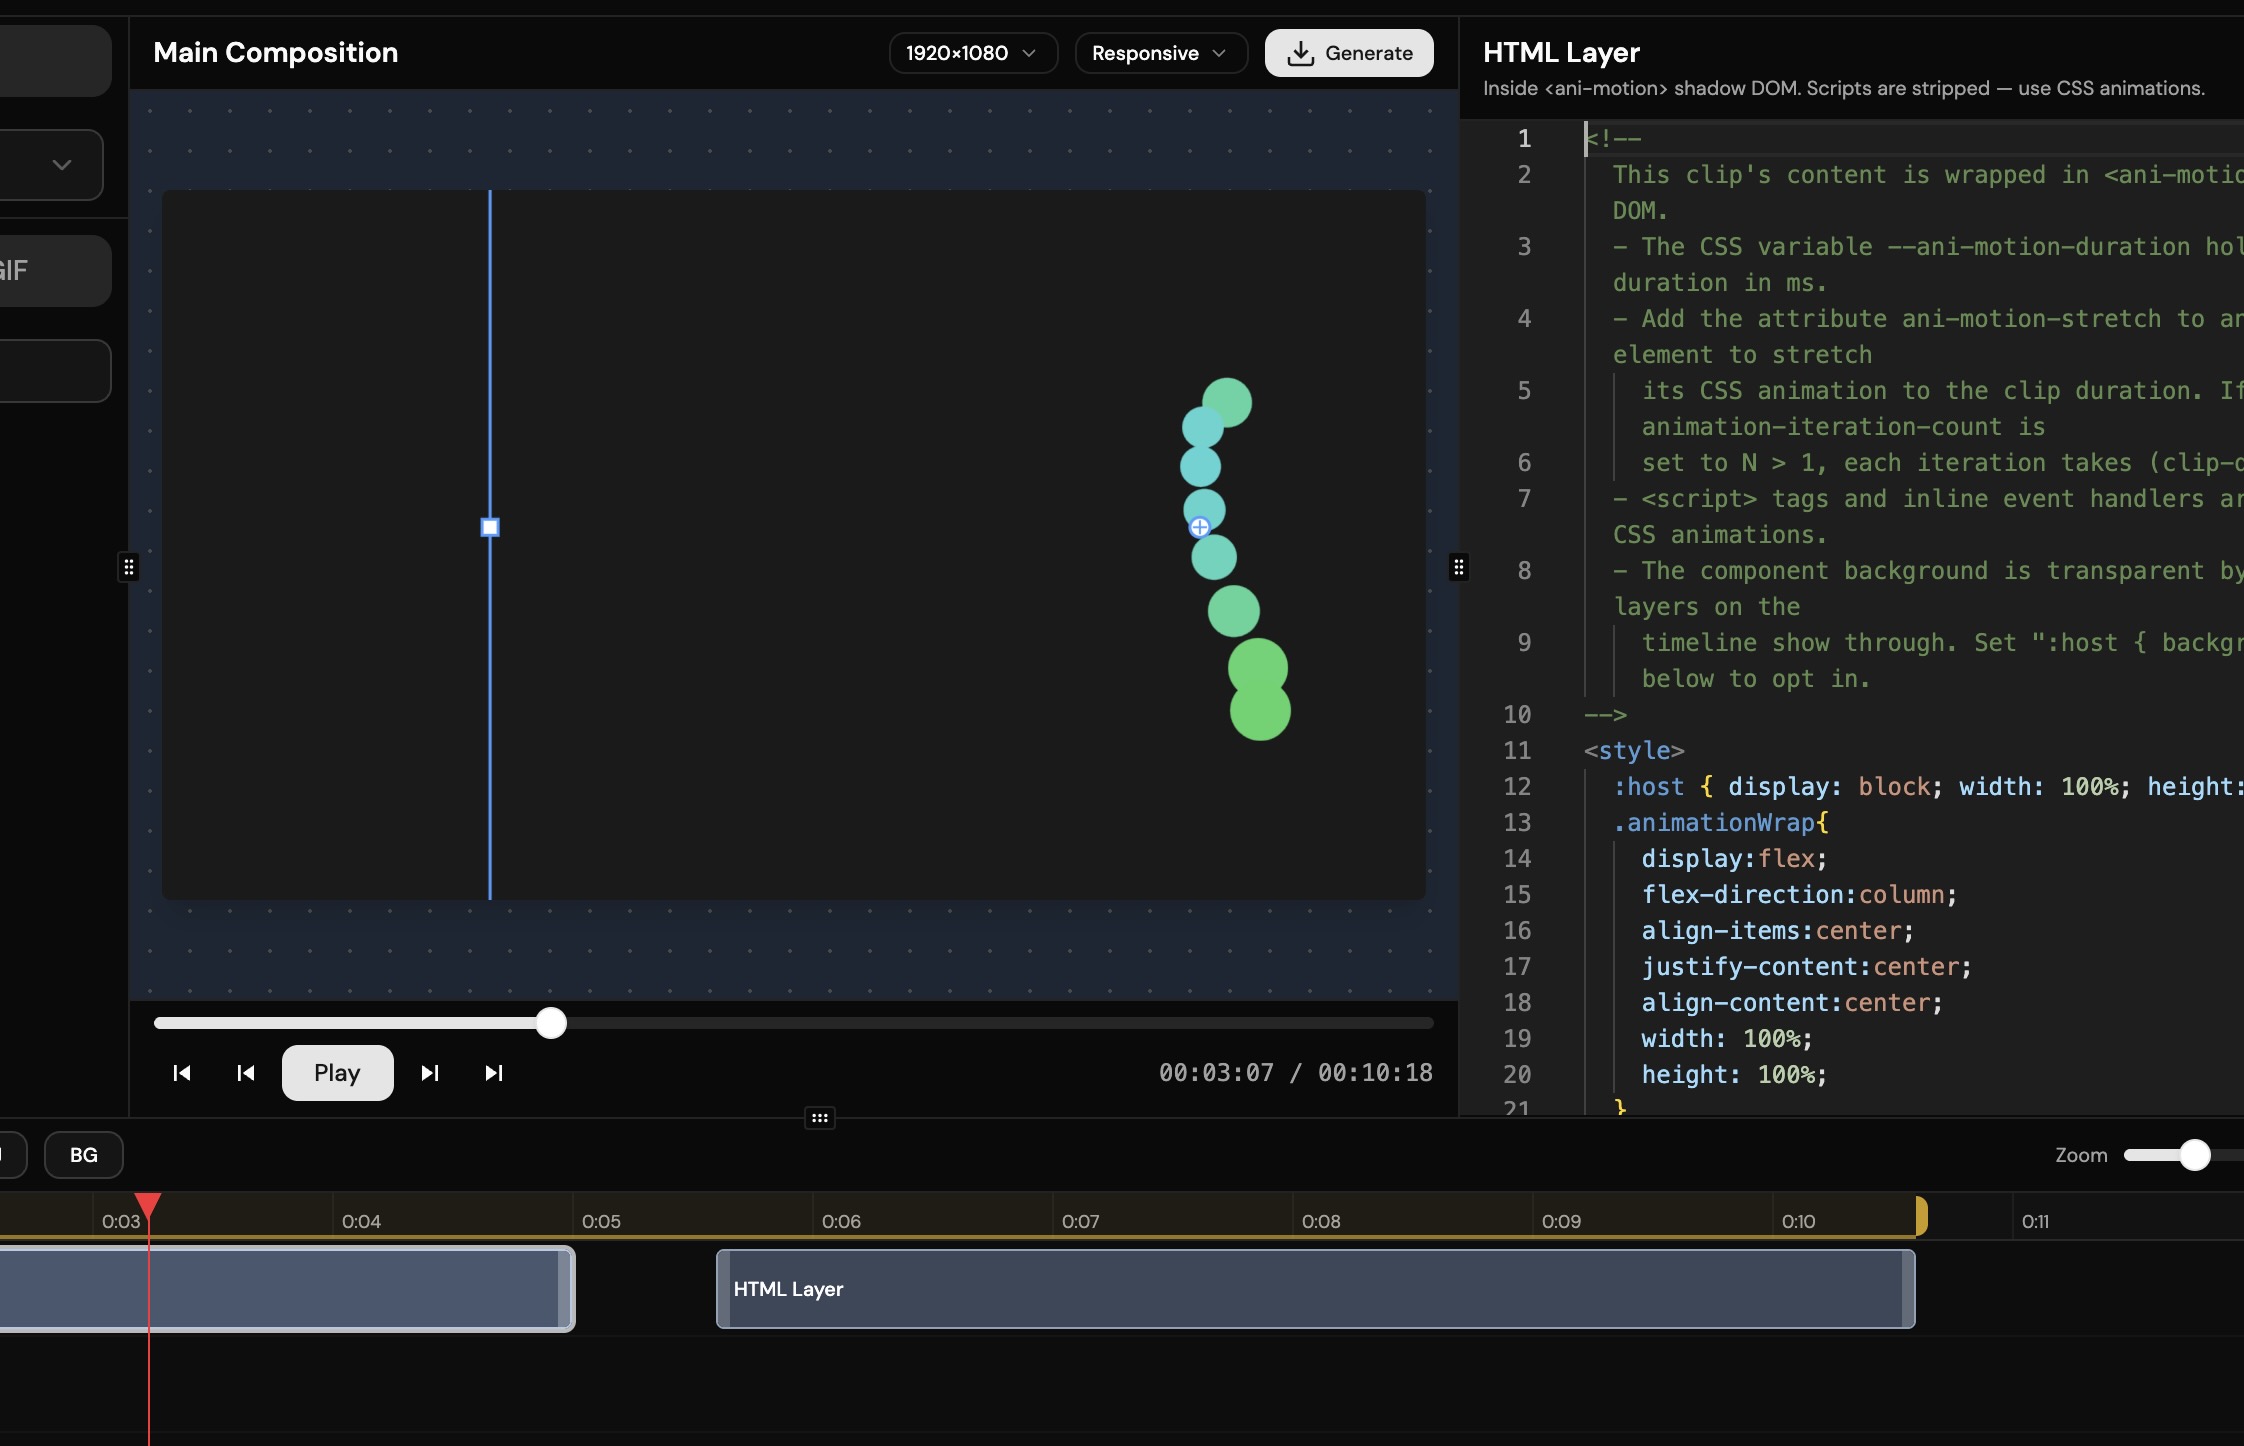This screenshot has height=1446, width=2244.
Task: Click the display:flex line in editor
Action: click(x=1734, y=858)
